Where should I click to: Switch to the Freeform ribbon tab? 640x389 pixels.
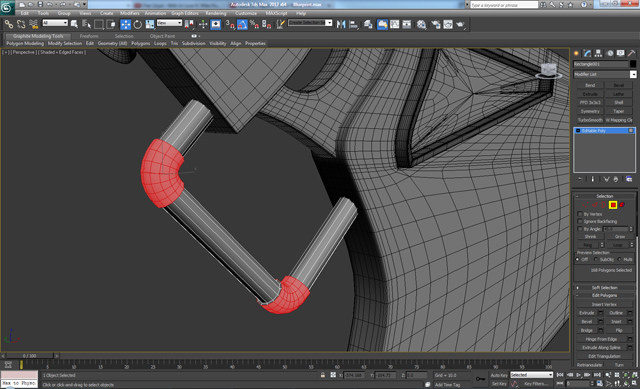click(x=89, y=36)
